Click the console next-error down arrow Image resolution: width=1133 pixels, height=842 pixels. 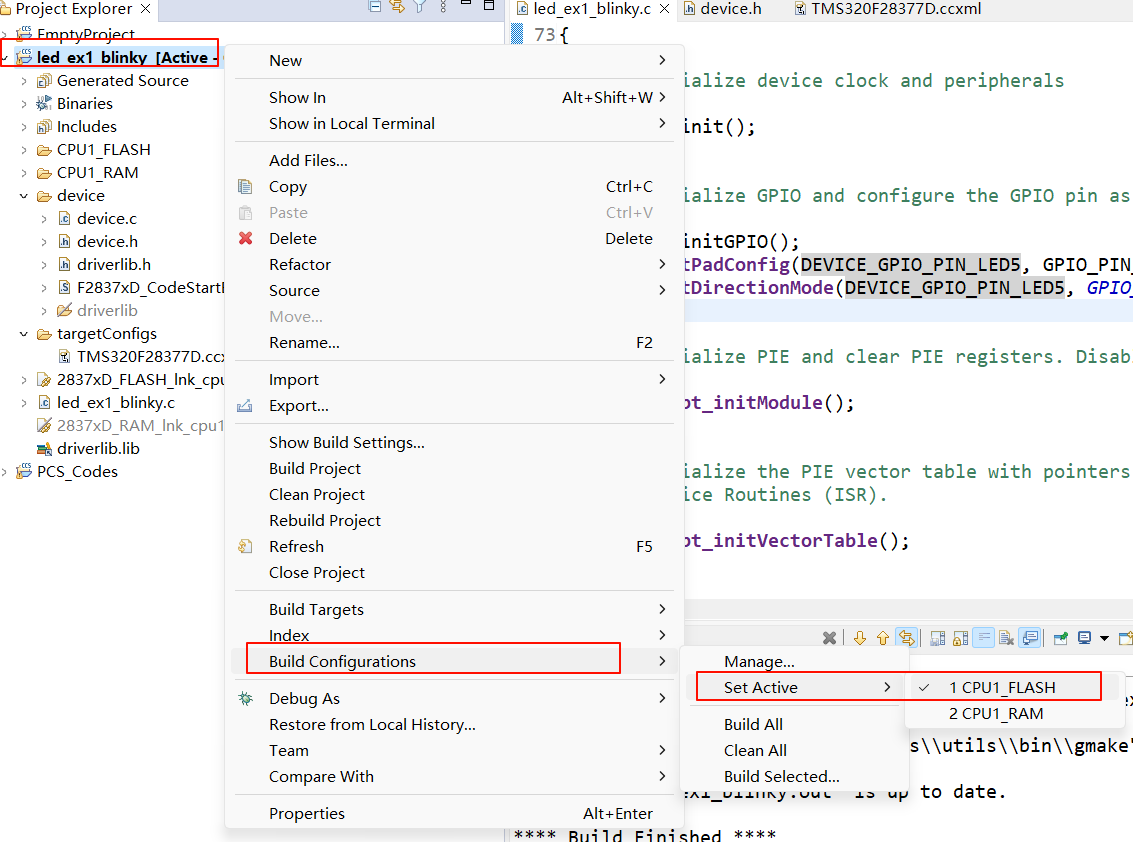tap(859, 638)
